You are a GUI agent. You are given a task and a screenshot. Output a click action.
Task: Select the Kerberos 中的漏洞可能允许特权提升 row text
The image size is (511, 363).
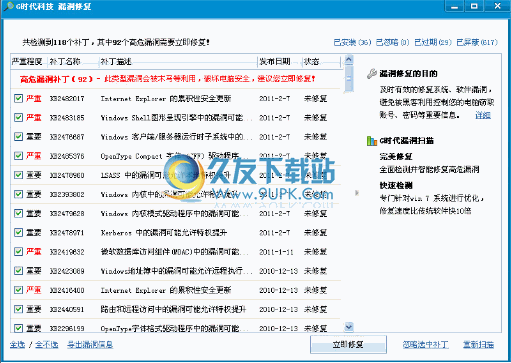coord(164,233)
